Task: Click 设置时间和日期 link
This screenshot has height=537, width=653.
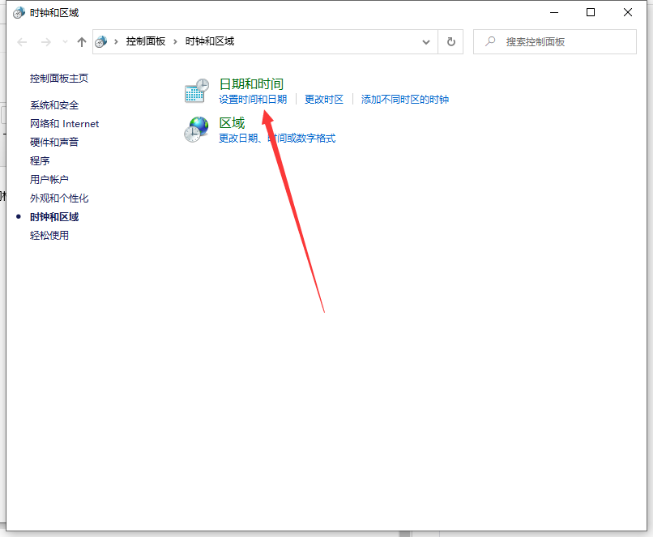Action: [x=253, y=100]
